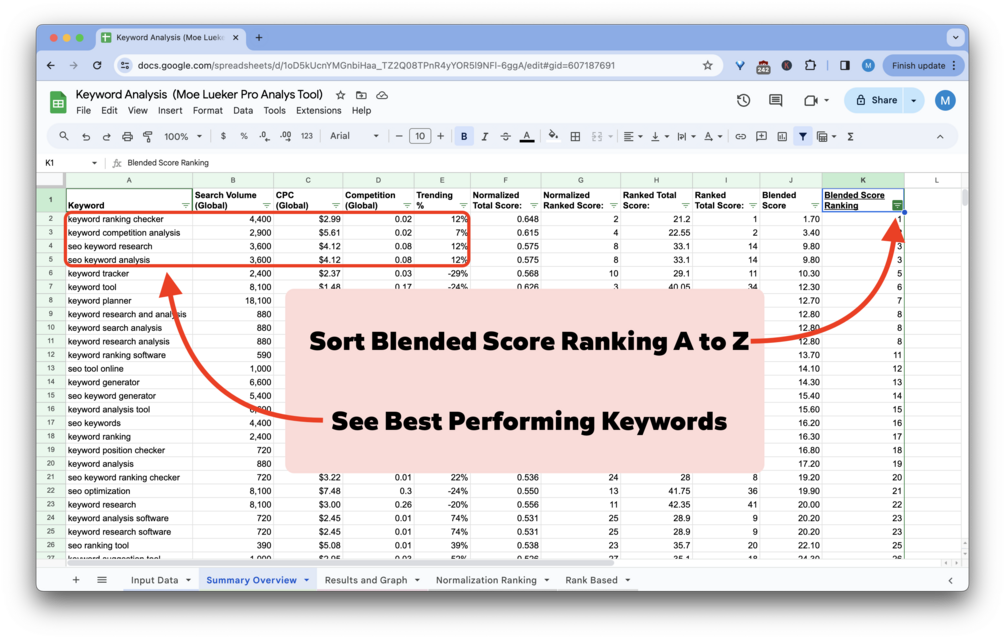This screenshot has width=1005, height=639.
Task: Open the fill color picker
Action: [x=553, y=136]
